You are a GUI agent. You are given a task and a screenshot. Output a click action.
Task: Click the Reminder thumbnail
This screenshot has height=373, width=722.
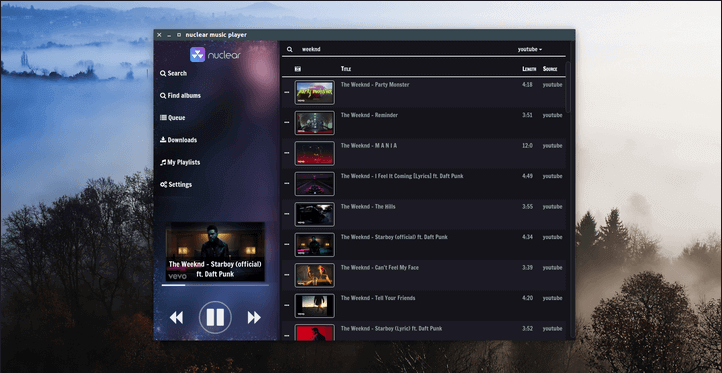314,123
